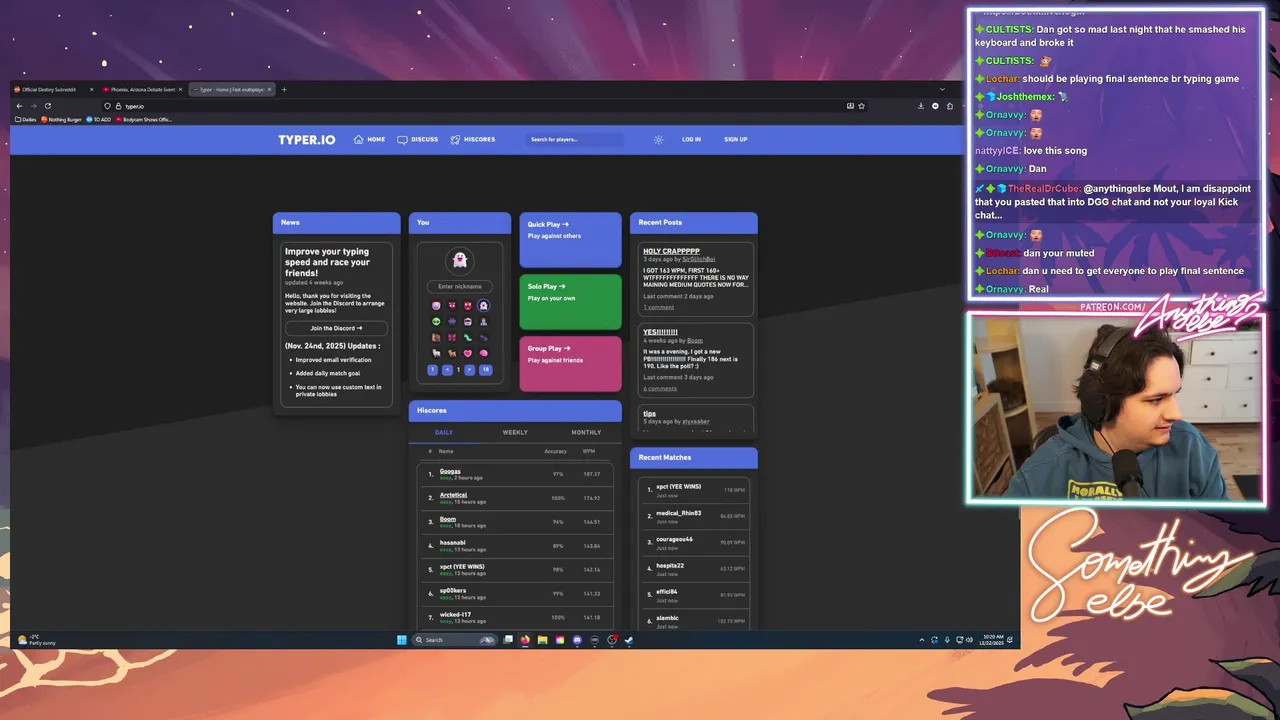Click hospita22 in Recent Matches

tap(670, 565)
